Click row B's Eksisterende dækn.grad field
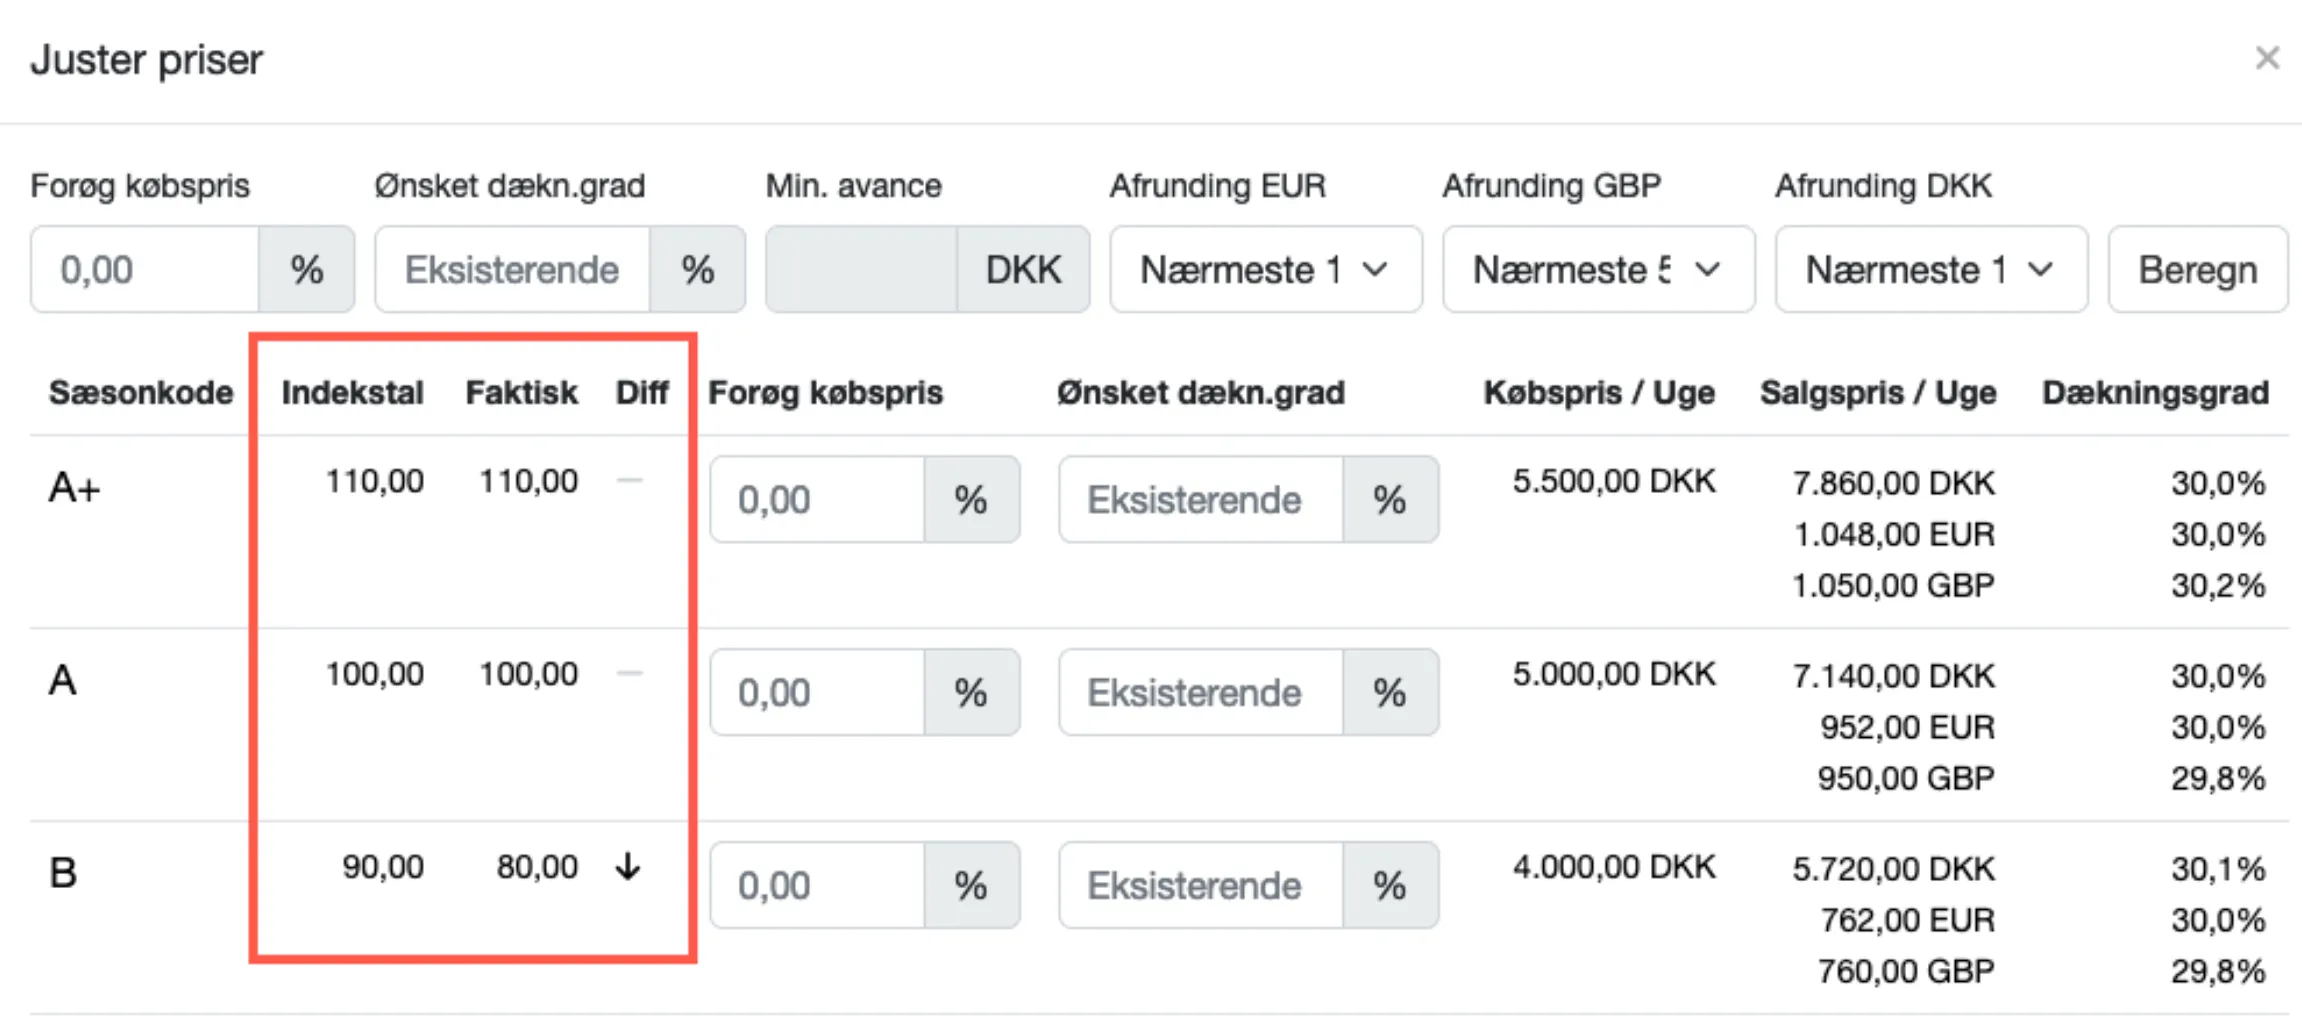 click(1200, 885)
